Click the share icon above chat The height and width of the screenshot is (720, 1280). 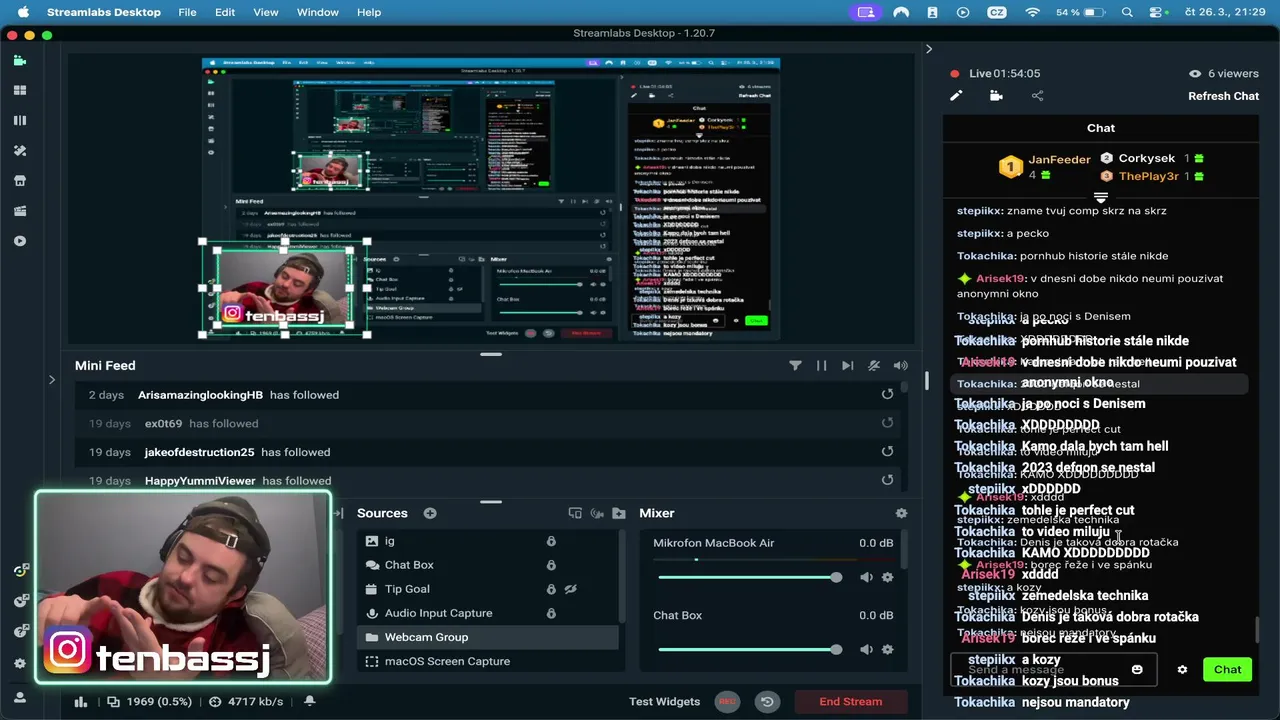(x=1037, y=96)
